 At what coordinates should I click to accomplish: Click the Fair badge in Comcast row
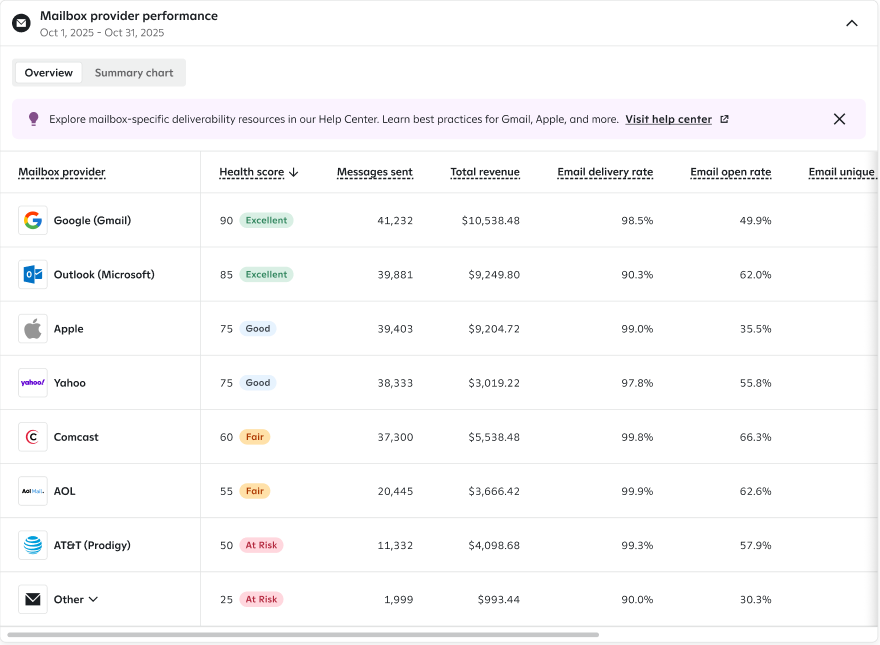tap(255, 437)
